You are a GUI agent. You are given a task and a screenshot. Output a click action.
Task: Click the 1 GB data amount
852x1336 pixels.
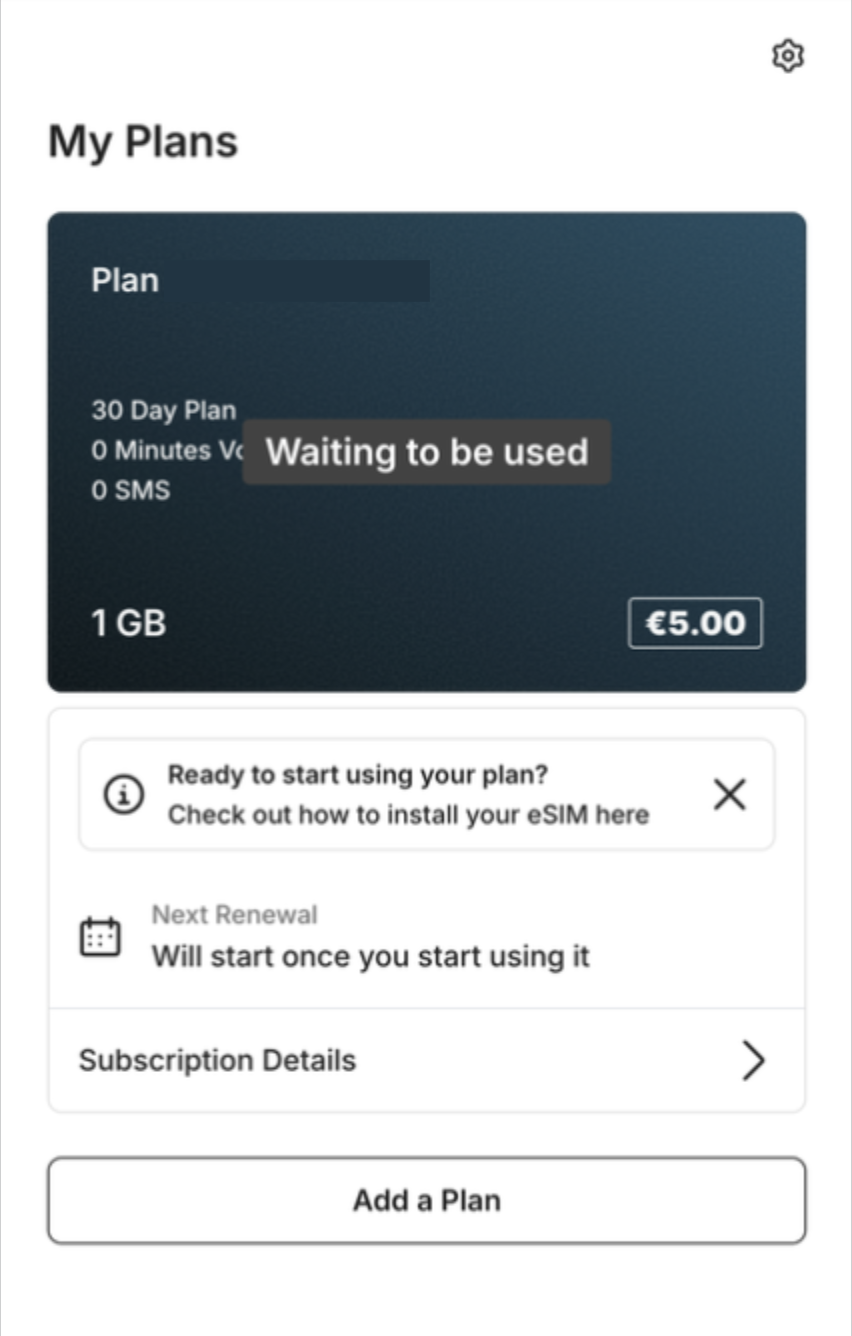coord(129,623)
